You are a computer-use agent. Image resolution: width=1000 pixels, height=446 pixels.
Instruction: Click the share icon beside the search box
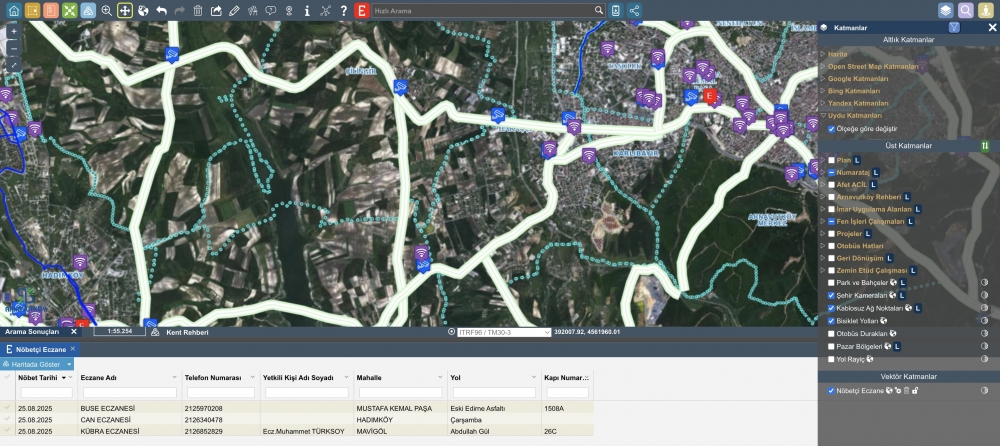coord(635,11)
